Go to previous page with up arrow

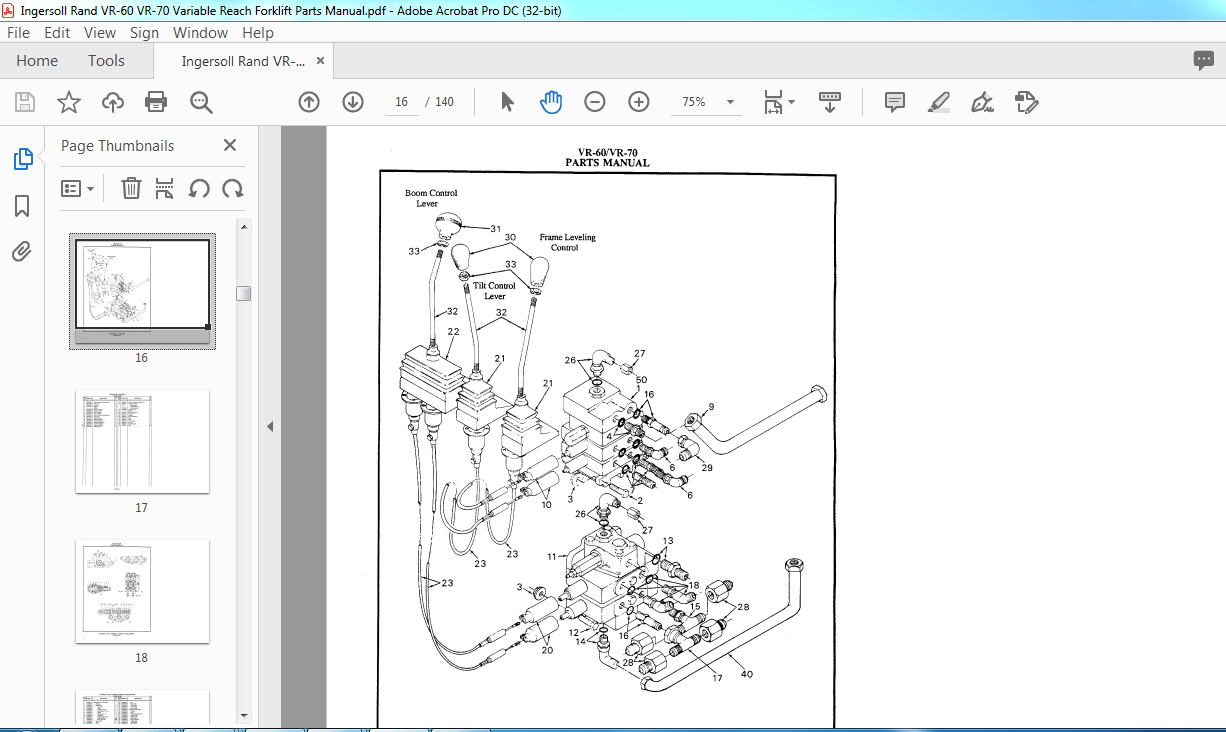pyautogui.click(x=309, y=102)
